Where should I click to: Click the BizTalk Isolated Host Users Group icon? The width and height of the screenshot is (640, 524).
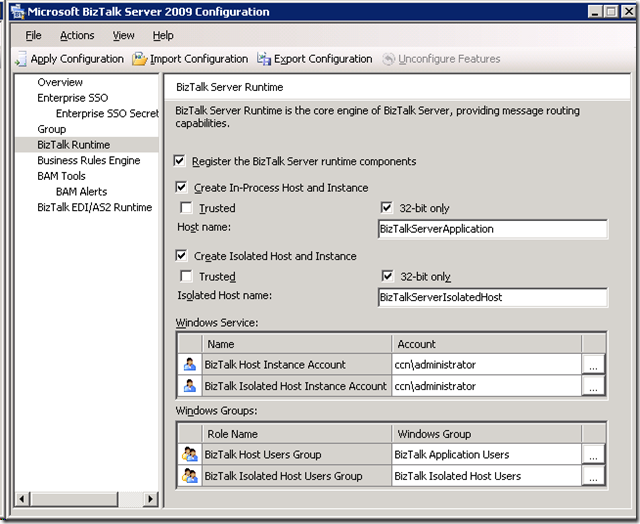pyautogui.click(x=190, y=476)
